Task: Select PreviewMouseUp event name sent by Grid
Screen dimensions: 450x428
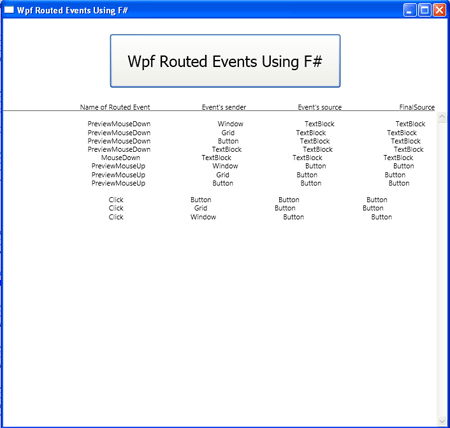Action: pos(118,175)
